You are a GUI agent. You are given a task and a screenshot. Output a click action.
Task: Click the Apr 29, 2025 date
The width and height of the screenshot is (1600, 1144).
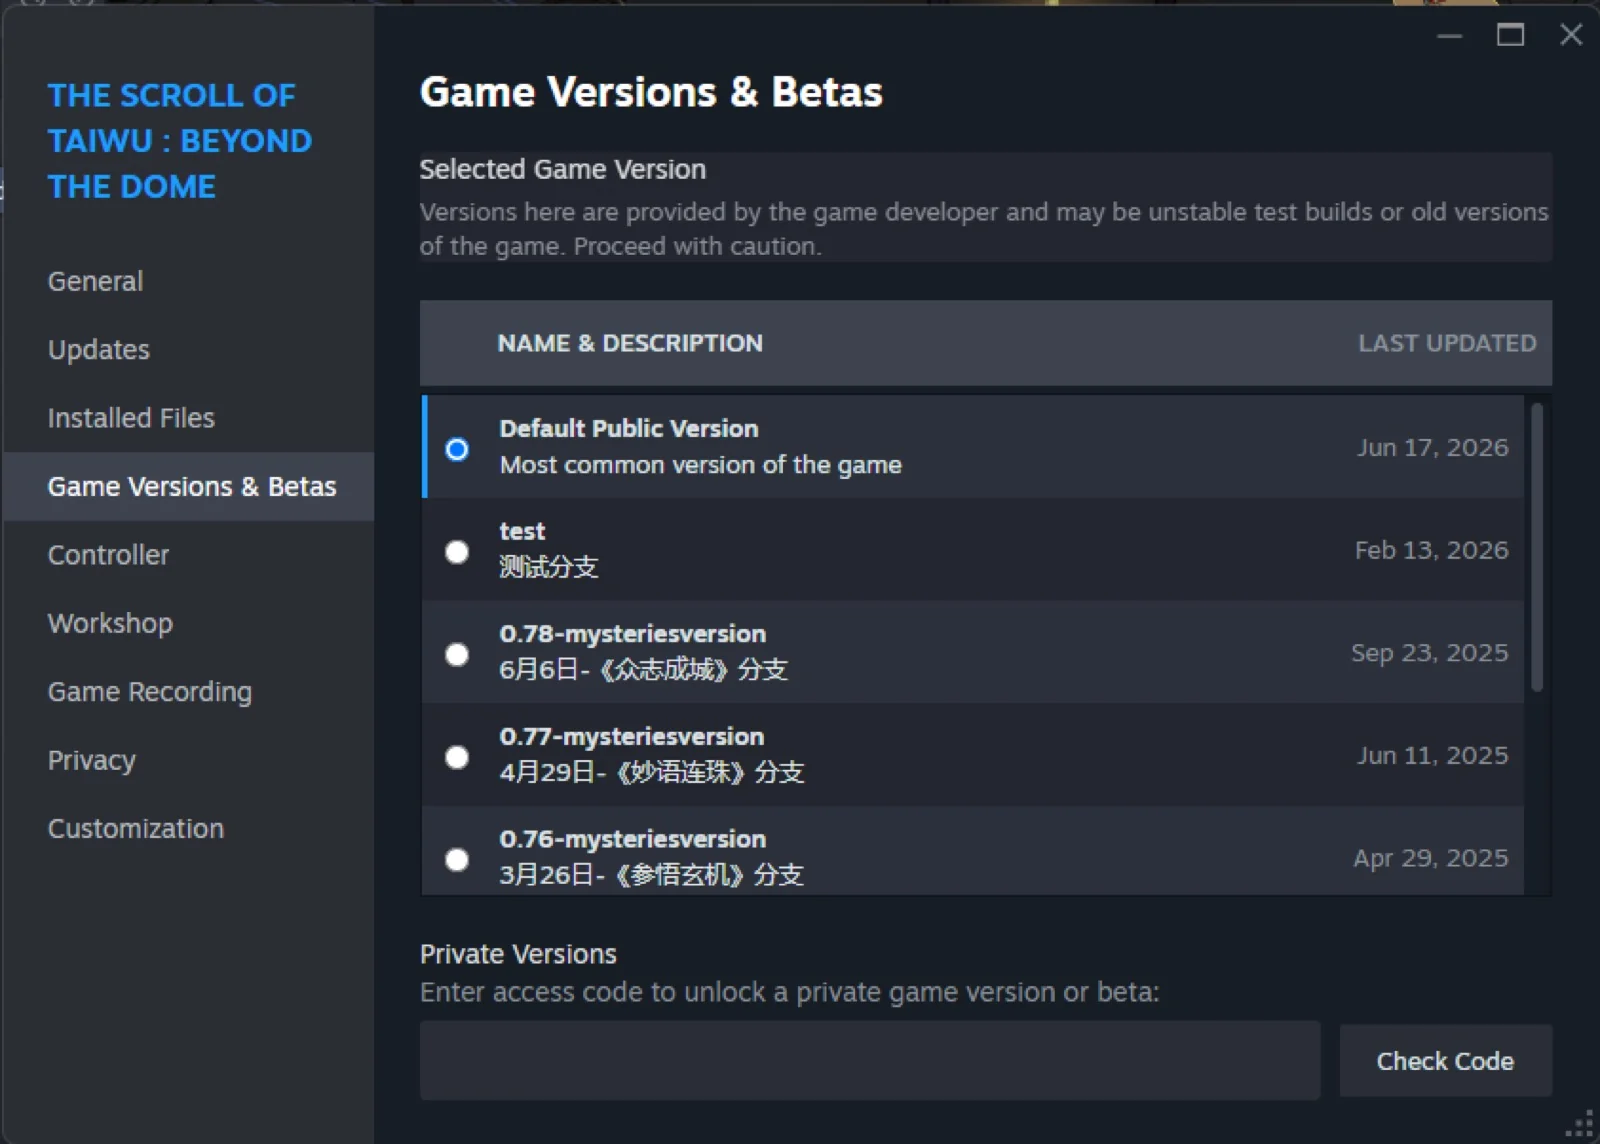pos(1430,858)
